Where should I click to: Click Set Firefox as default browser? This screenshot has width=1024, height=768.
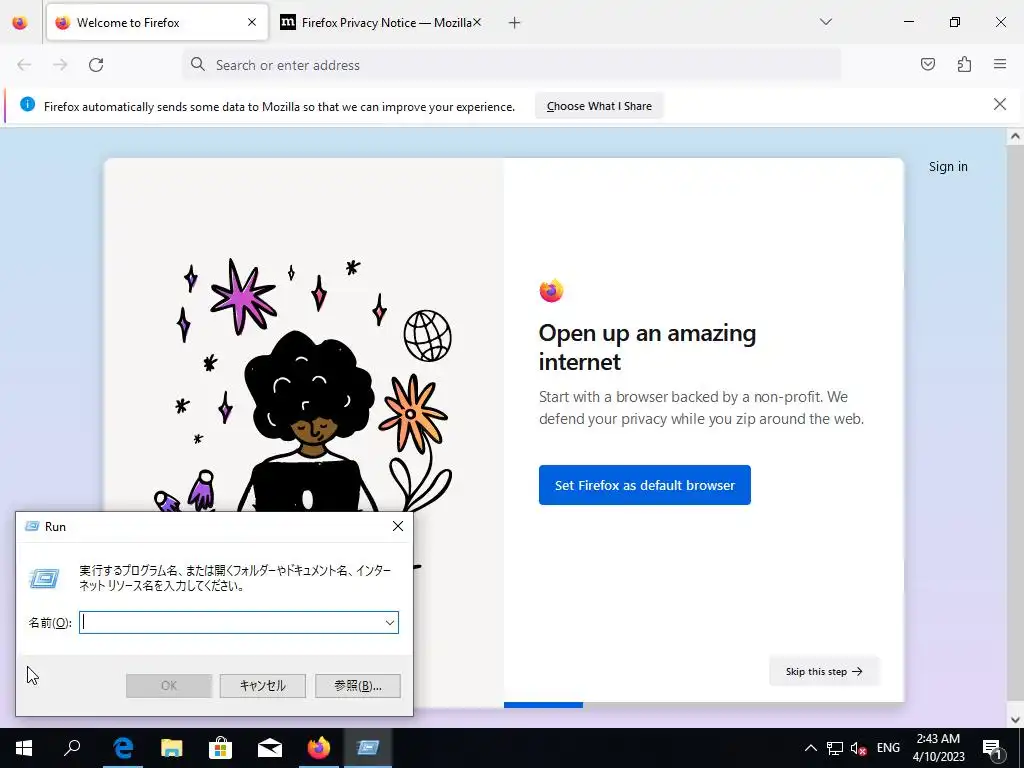645,485
